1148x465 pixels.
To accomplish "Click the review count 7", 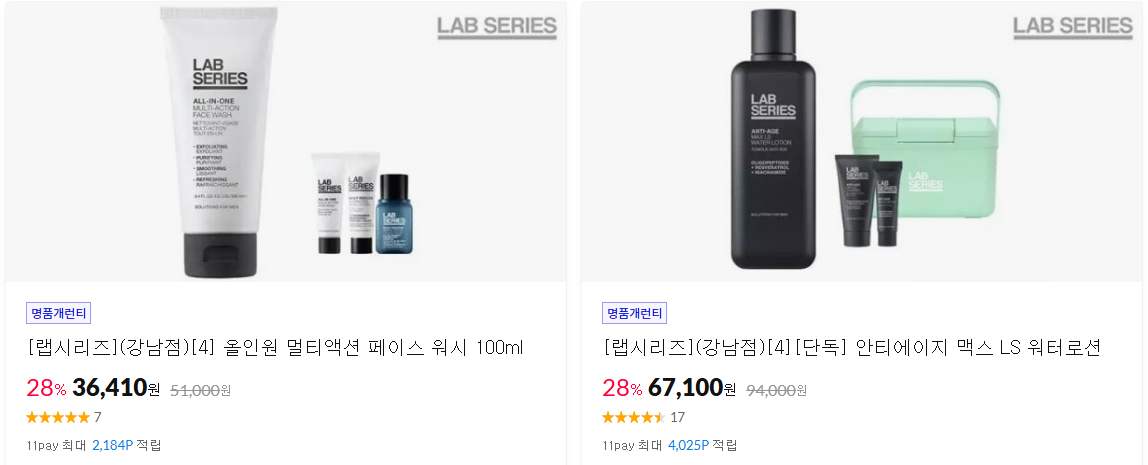I will [x=98, y=417].
